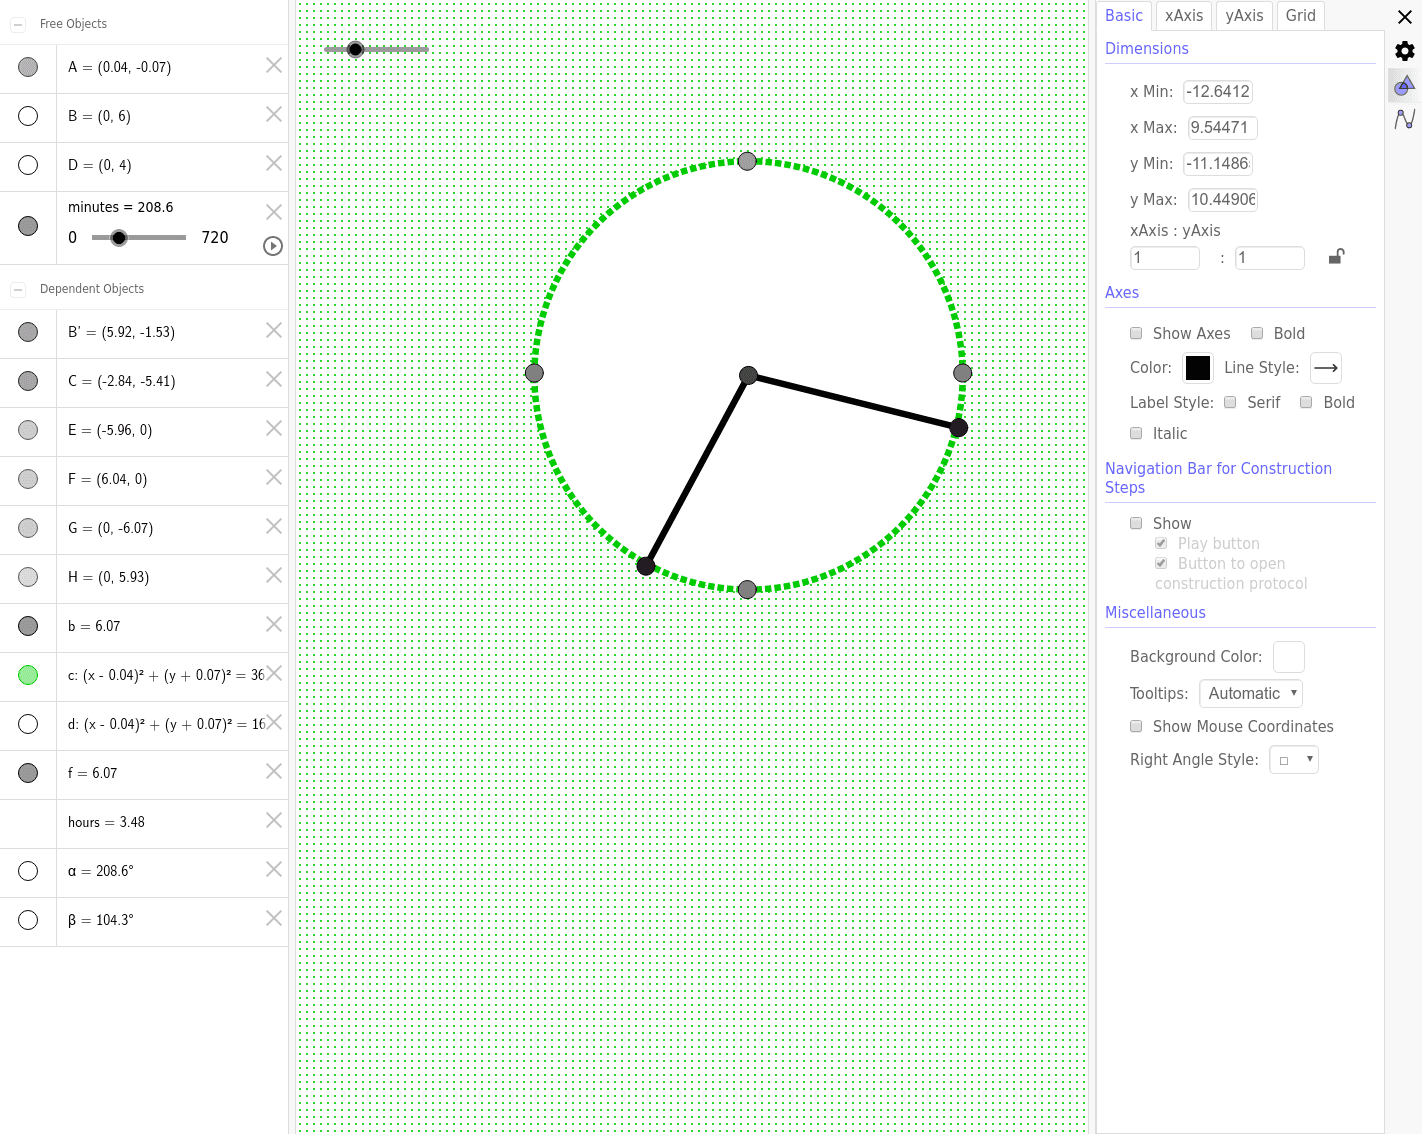This screenshot has height=1136, width=1424.
Task: Lock the xAxis:yAxis ratio padlock
Action: (x=1336, y=257)
